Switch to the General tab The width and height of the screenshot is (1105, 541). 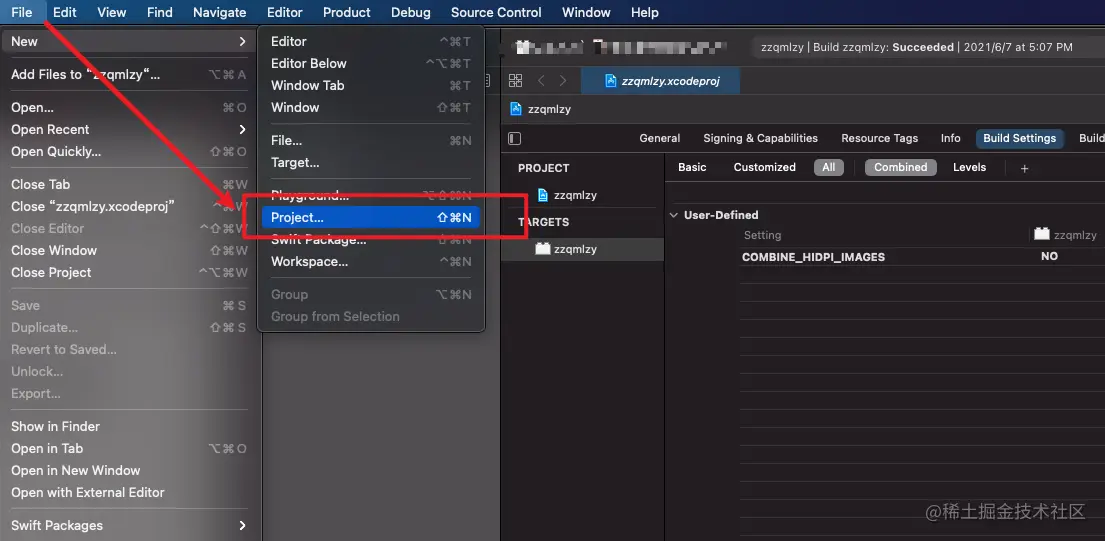click(x=660, y=138)
